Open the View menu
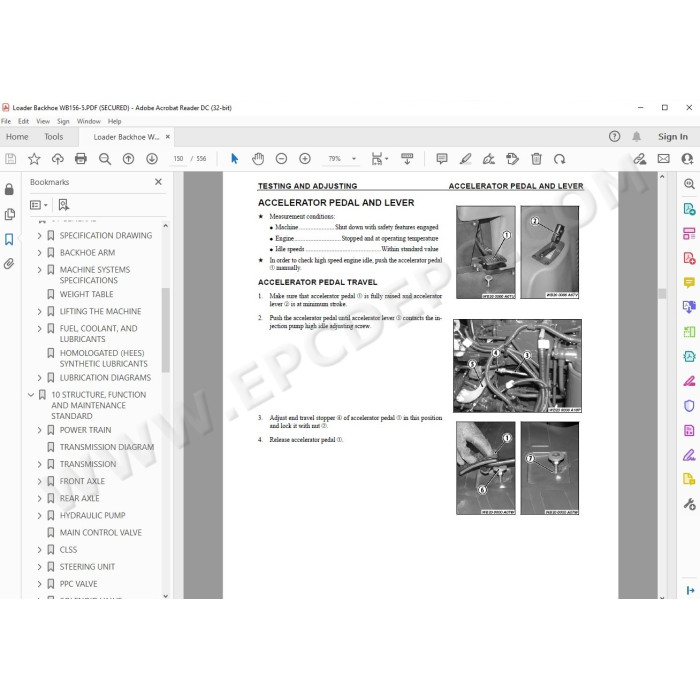The image size is (700, 700). pos(43,121)
